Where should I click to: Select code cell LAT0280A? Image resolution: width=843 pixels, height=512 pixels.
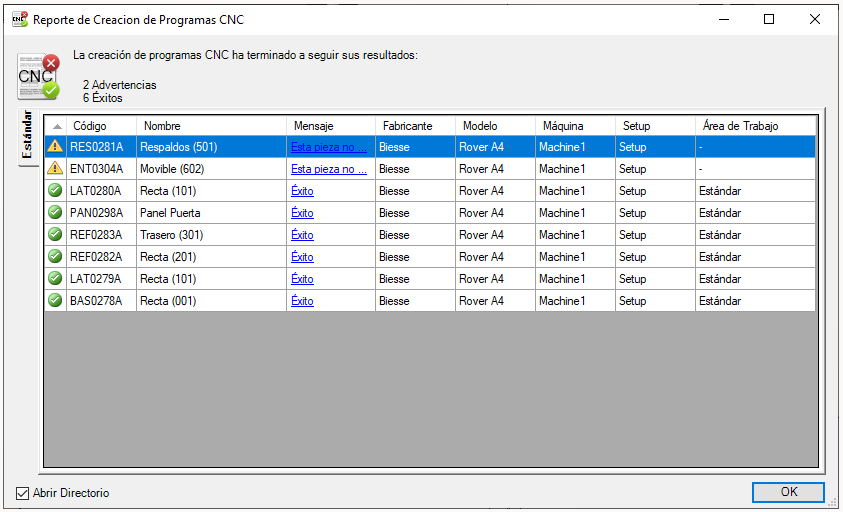tap(102, 191)
